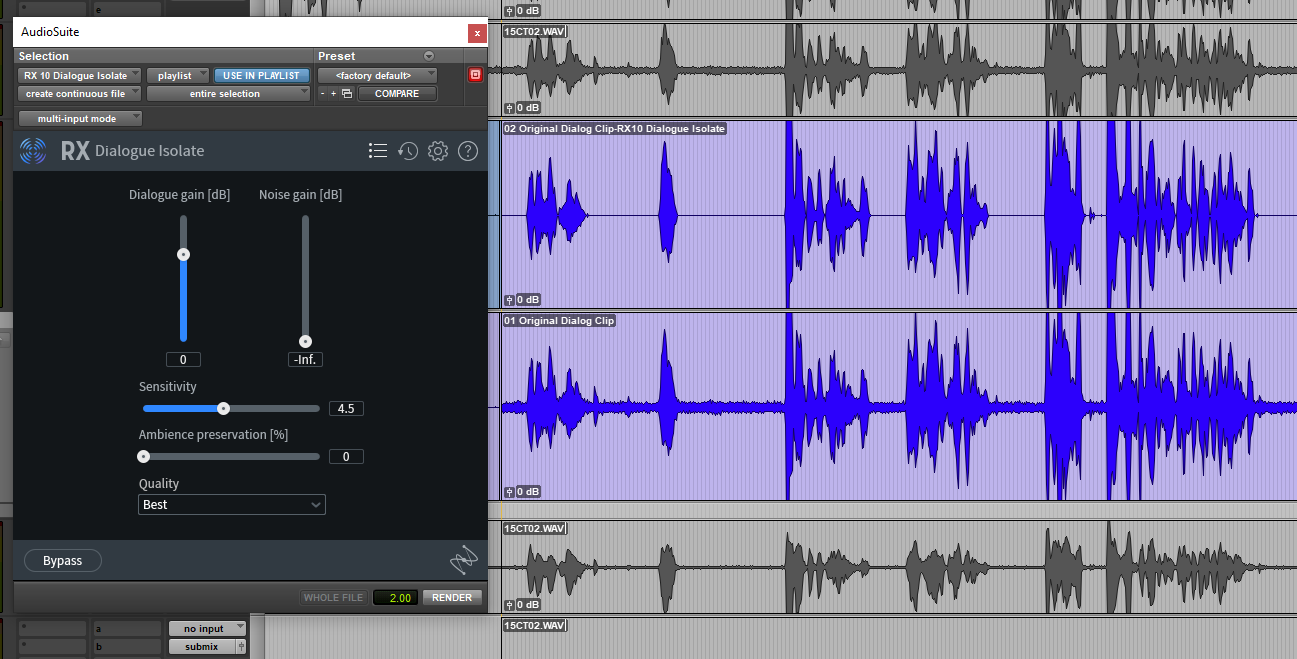
Task: Click the Sensitivity 4.5 value field
Action: click(346, 409)
